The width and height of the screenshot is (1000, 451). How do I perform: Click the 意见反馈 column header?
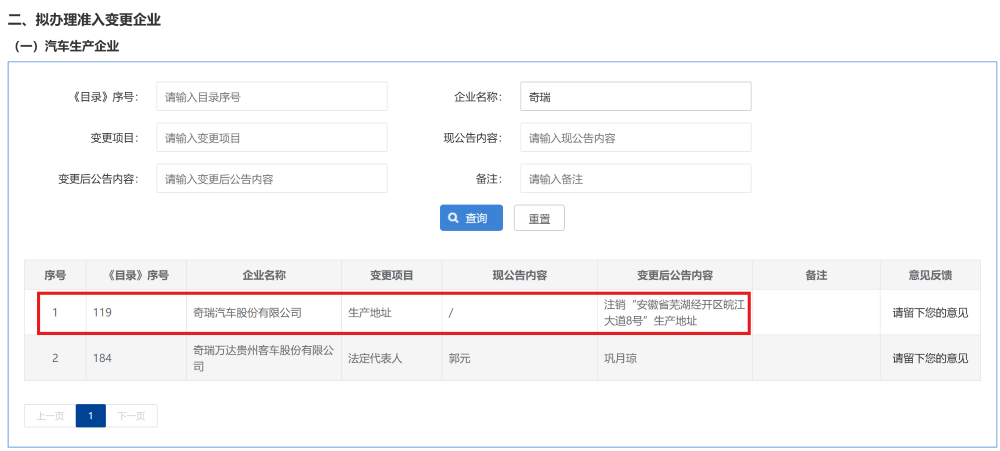pos(930,276)
